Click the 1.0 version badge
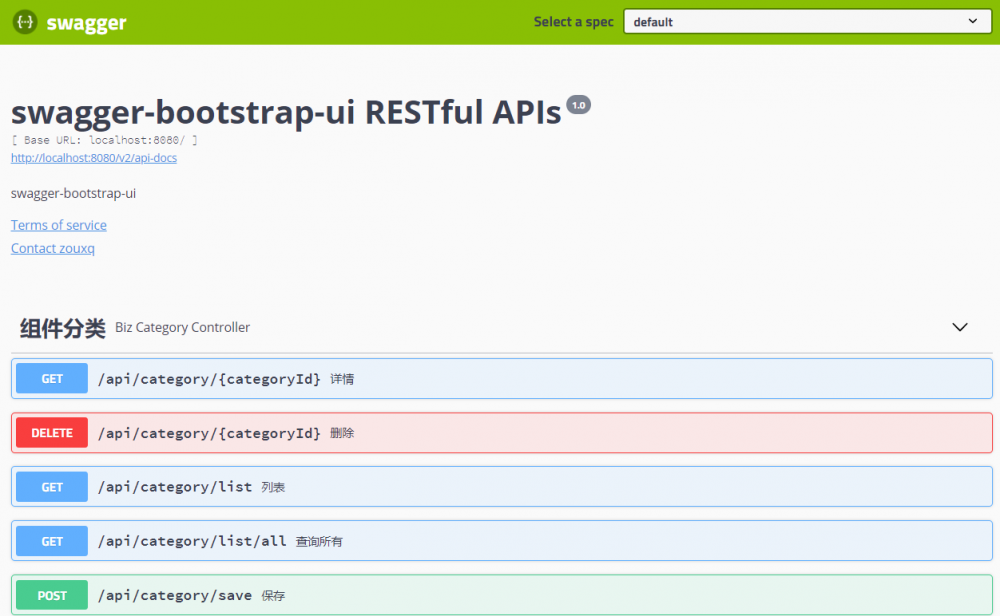Image resolution: width=1000 pixels, height=616 pixels. (x=579, y=105)
